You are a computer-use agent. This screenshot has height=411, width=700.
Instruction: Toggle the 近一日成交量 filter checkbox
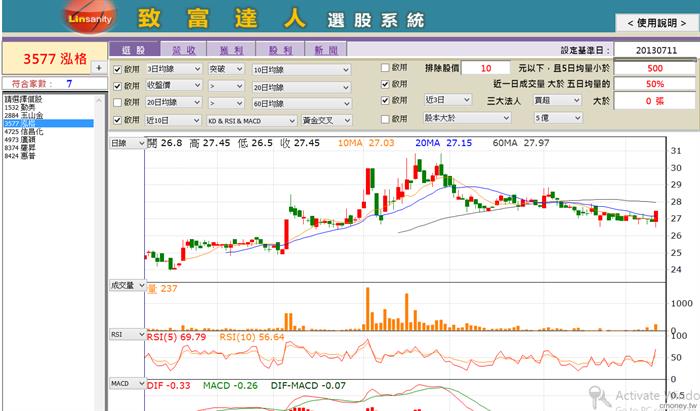pos(385,84)
